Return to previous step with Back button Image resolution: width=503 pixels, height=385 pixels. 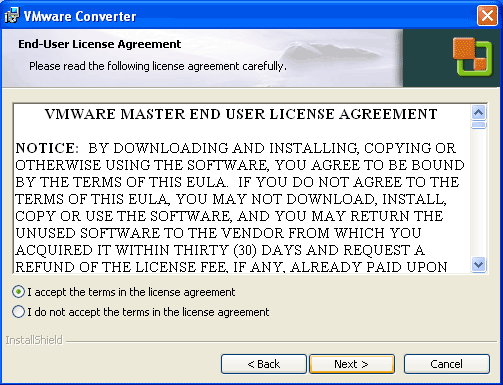pos(264,364)
